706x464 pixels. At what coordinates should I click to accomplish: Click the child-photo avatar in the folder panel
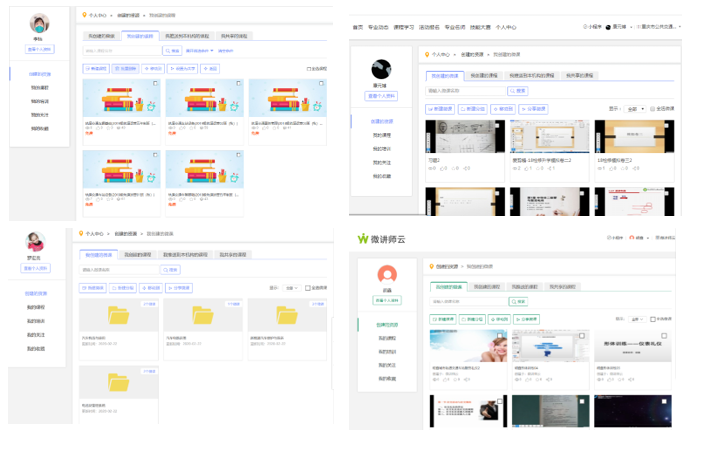36,242
